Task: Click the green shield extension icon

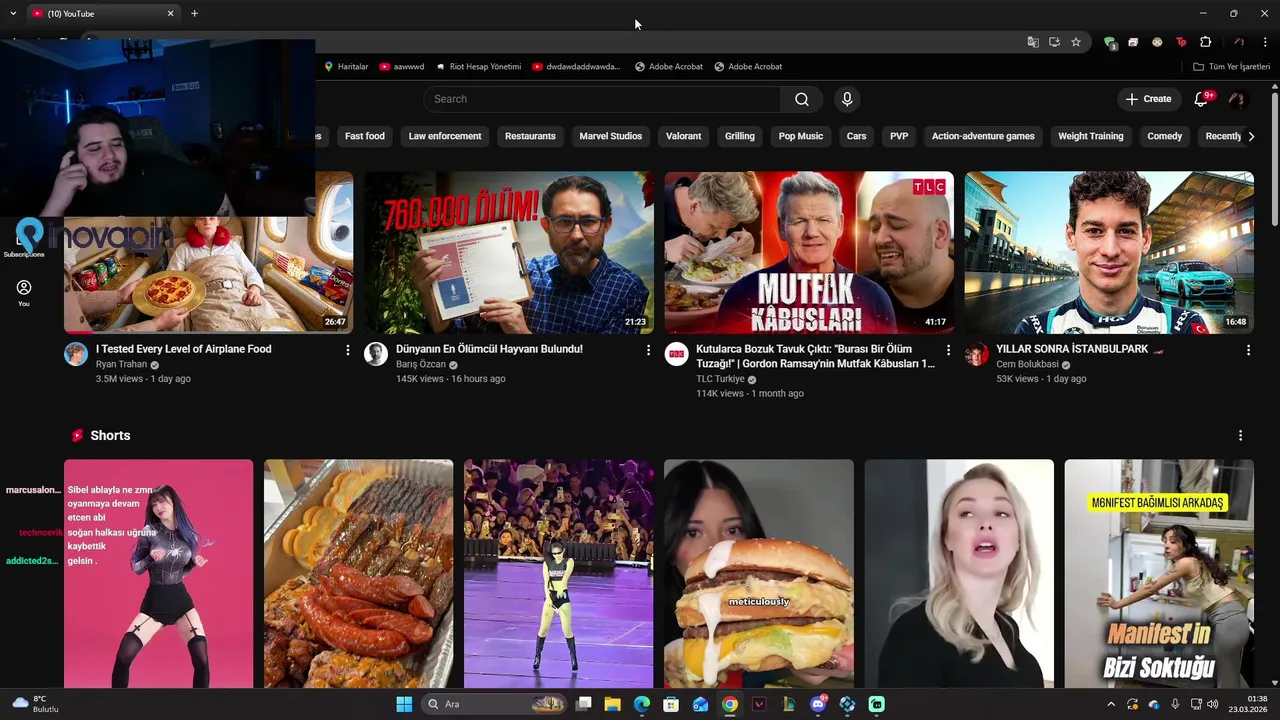Action: click(1109, 42)
